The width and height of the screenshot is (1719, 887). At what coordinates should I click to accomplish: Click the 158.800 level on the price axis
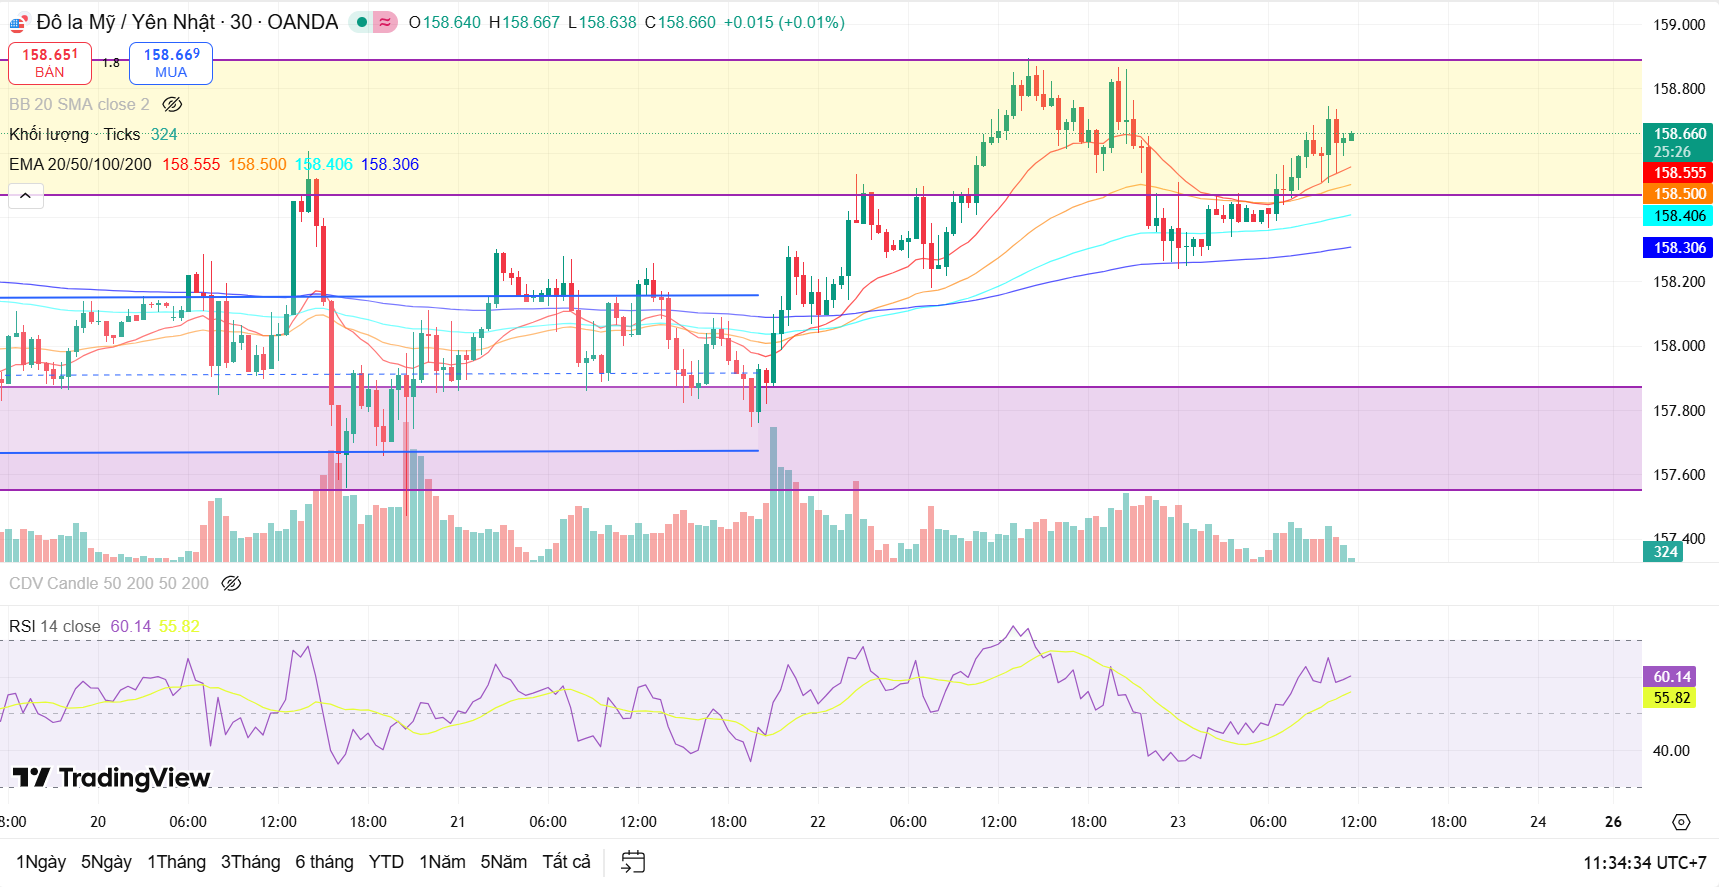1679,89
